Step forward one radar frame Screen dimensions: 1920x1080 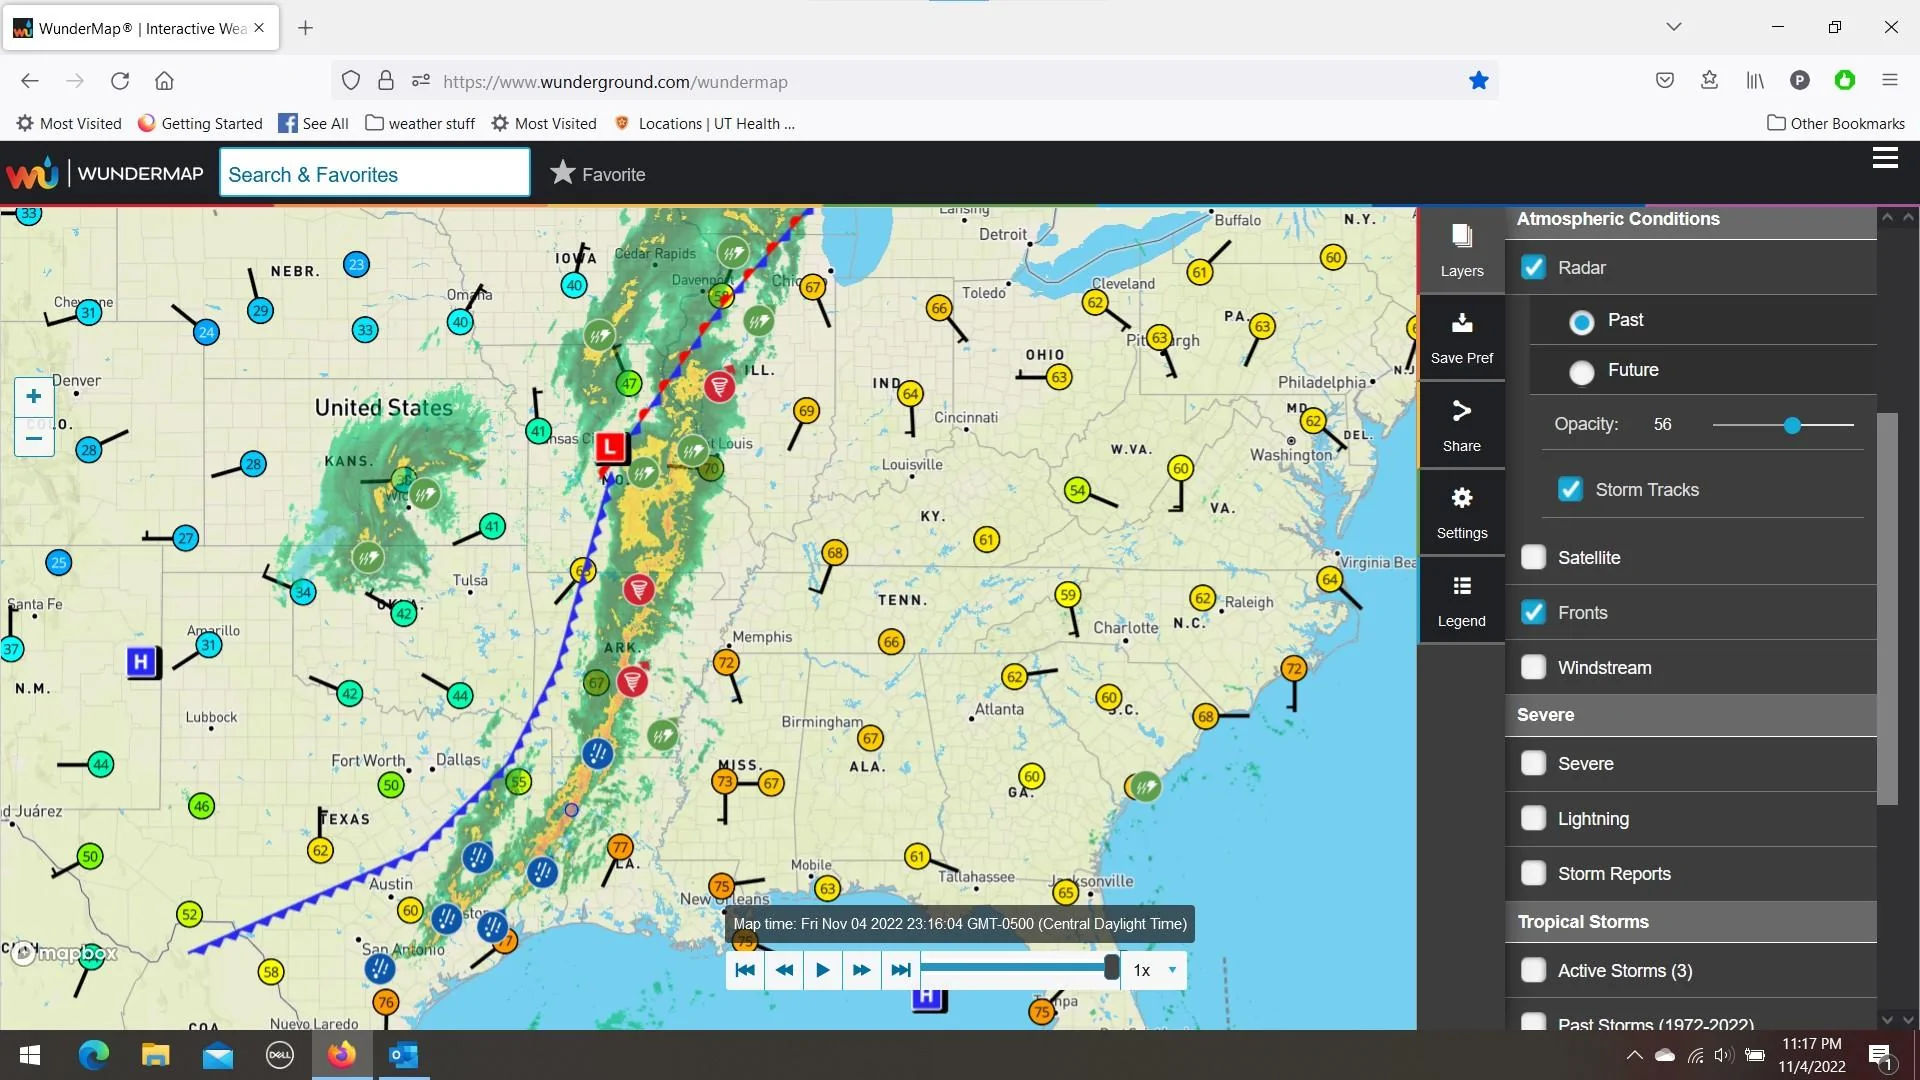point(862,970)
